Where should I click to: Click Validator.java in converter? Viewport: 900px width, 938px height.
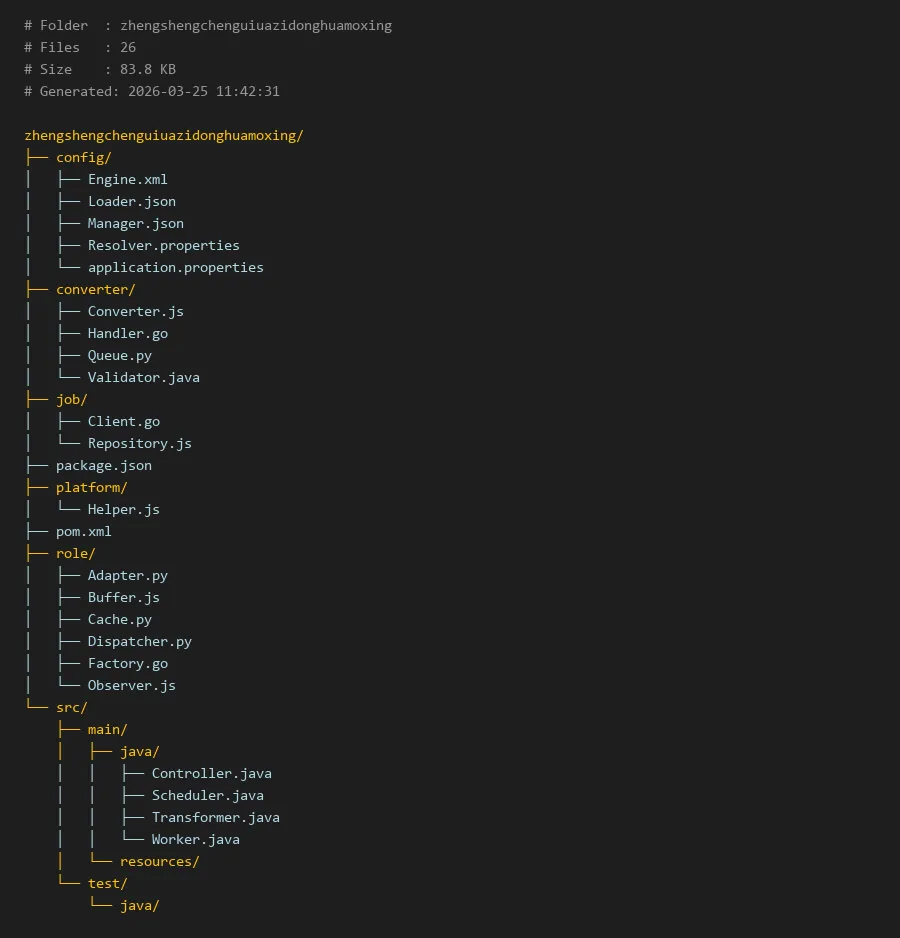(x=143, y=377)
